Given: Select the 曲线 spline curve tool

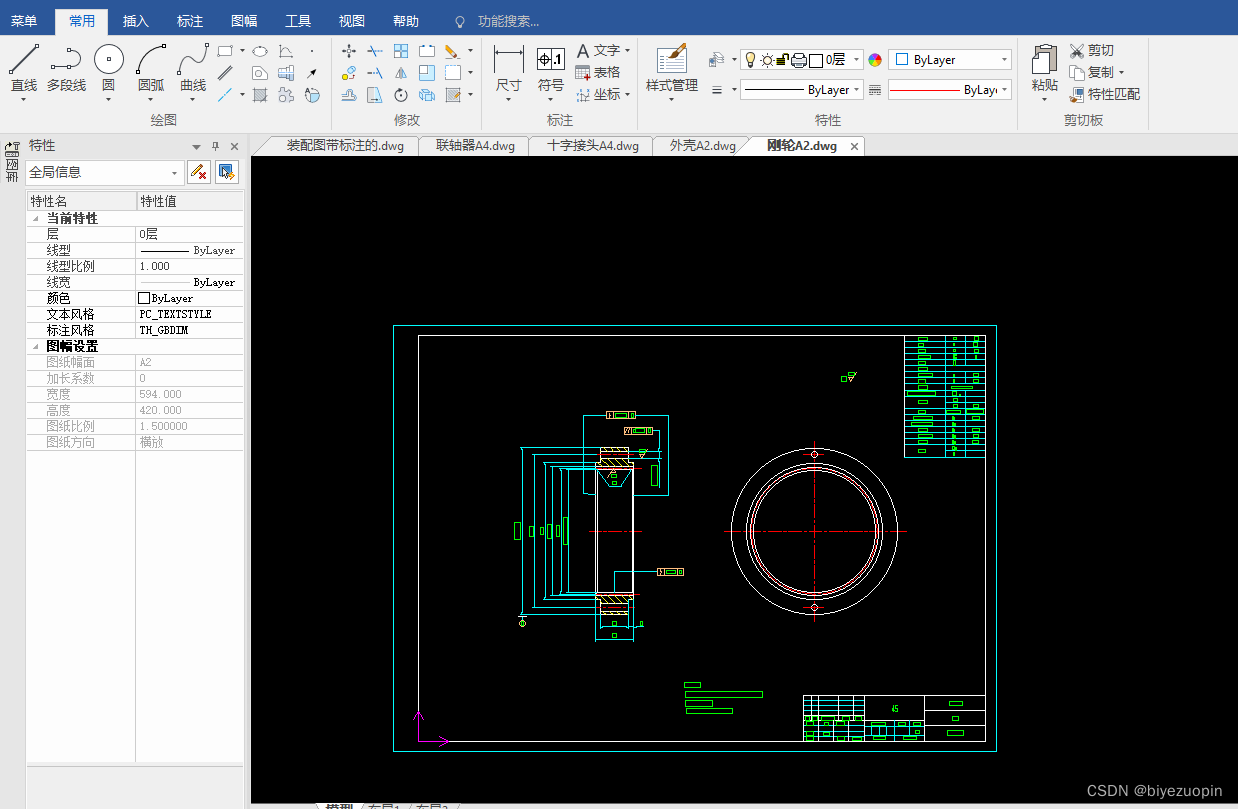Looking at the screenshot, I should 193,69.
